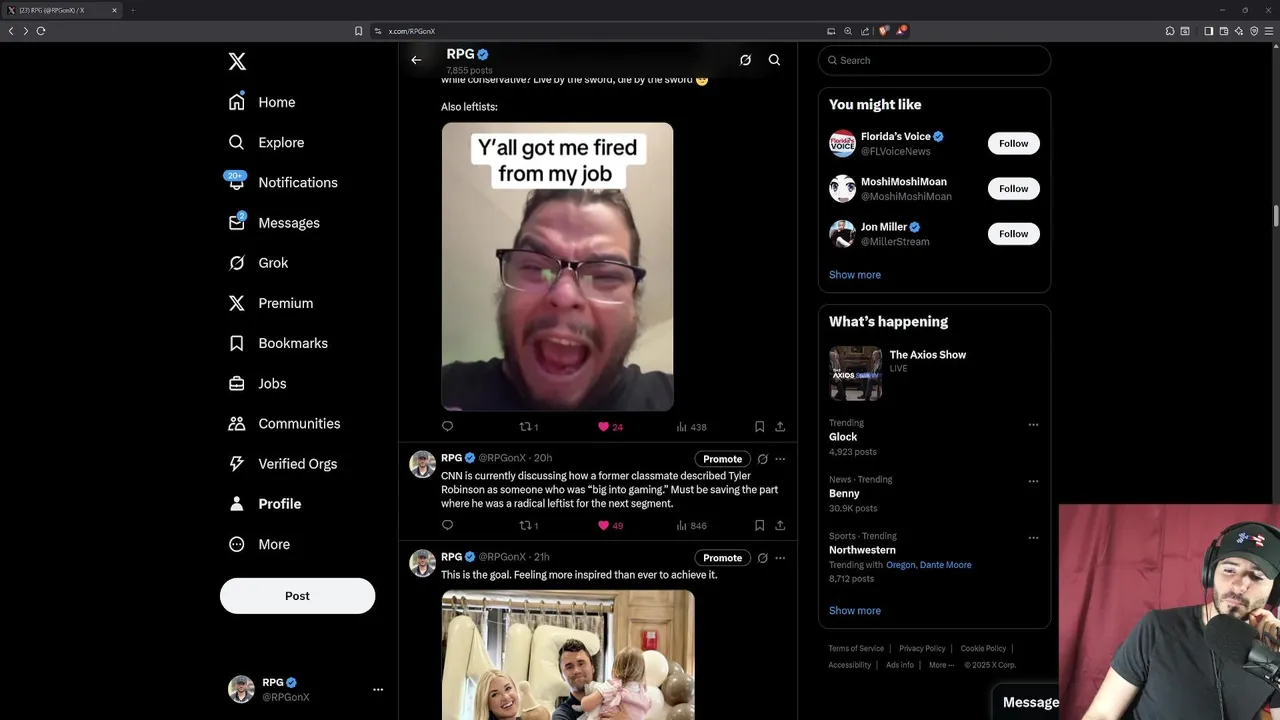1280x720 pixels.
Task: Open The Axios Show live thumbnail
Action: tap(855, 373)
